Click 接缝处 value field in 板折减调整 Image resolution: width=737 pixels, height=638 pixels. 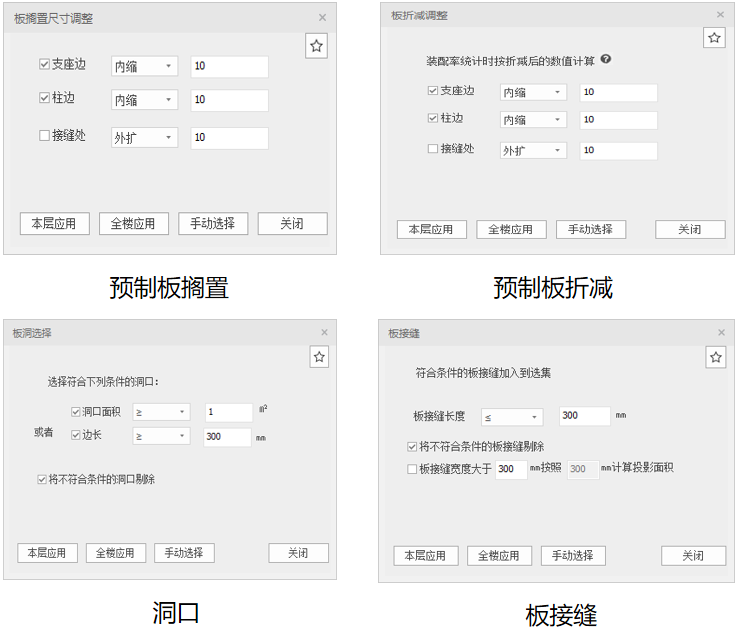[x=618, y=150]
